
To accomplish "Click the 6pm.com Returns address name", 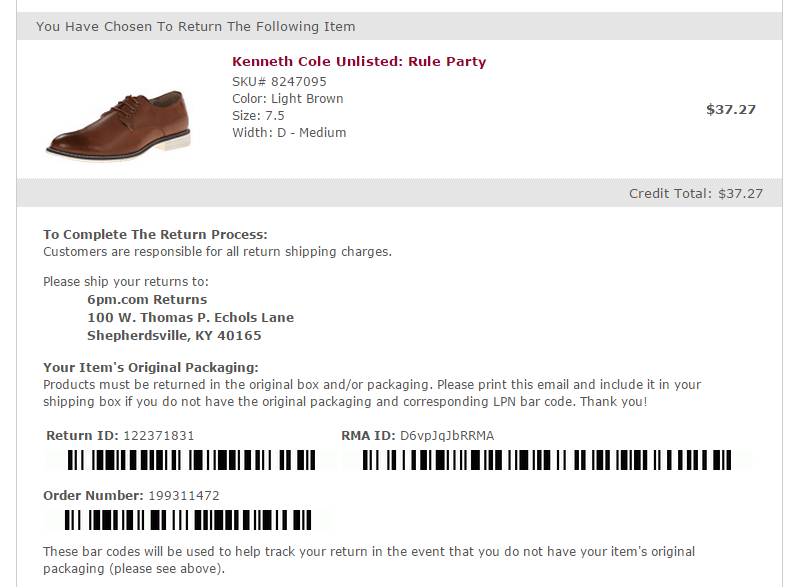I will pyautogui.click(x=147, y=299).
